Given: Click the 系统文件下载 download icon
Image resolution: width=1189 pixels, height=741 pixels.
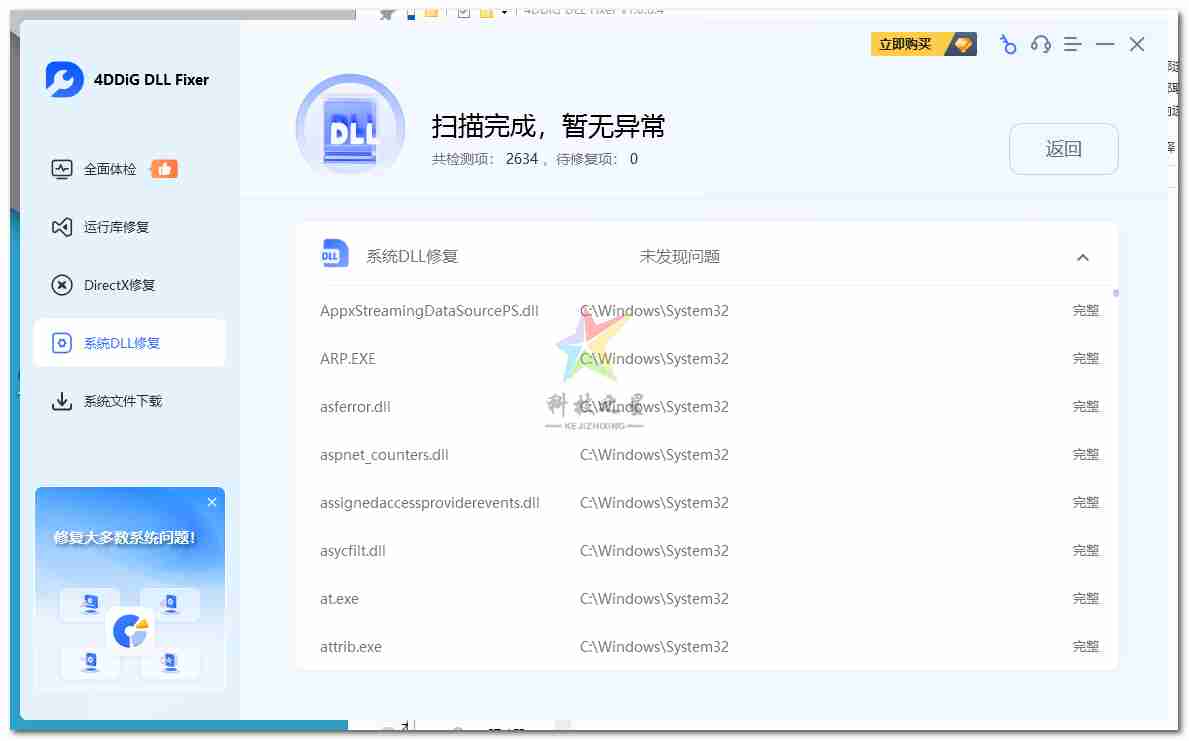Looking at the screenshot, I should [x=62, y=401].
